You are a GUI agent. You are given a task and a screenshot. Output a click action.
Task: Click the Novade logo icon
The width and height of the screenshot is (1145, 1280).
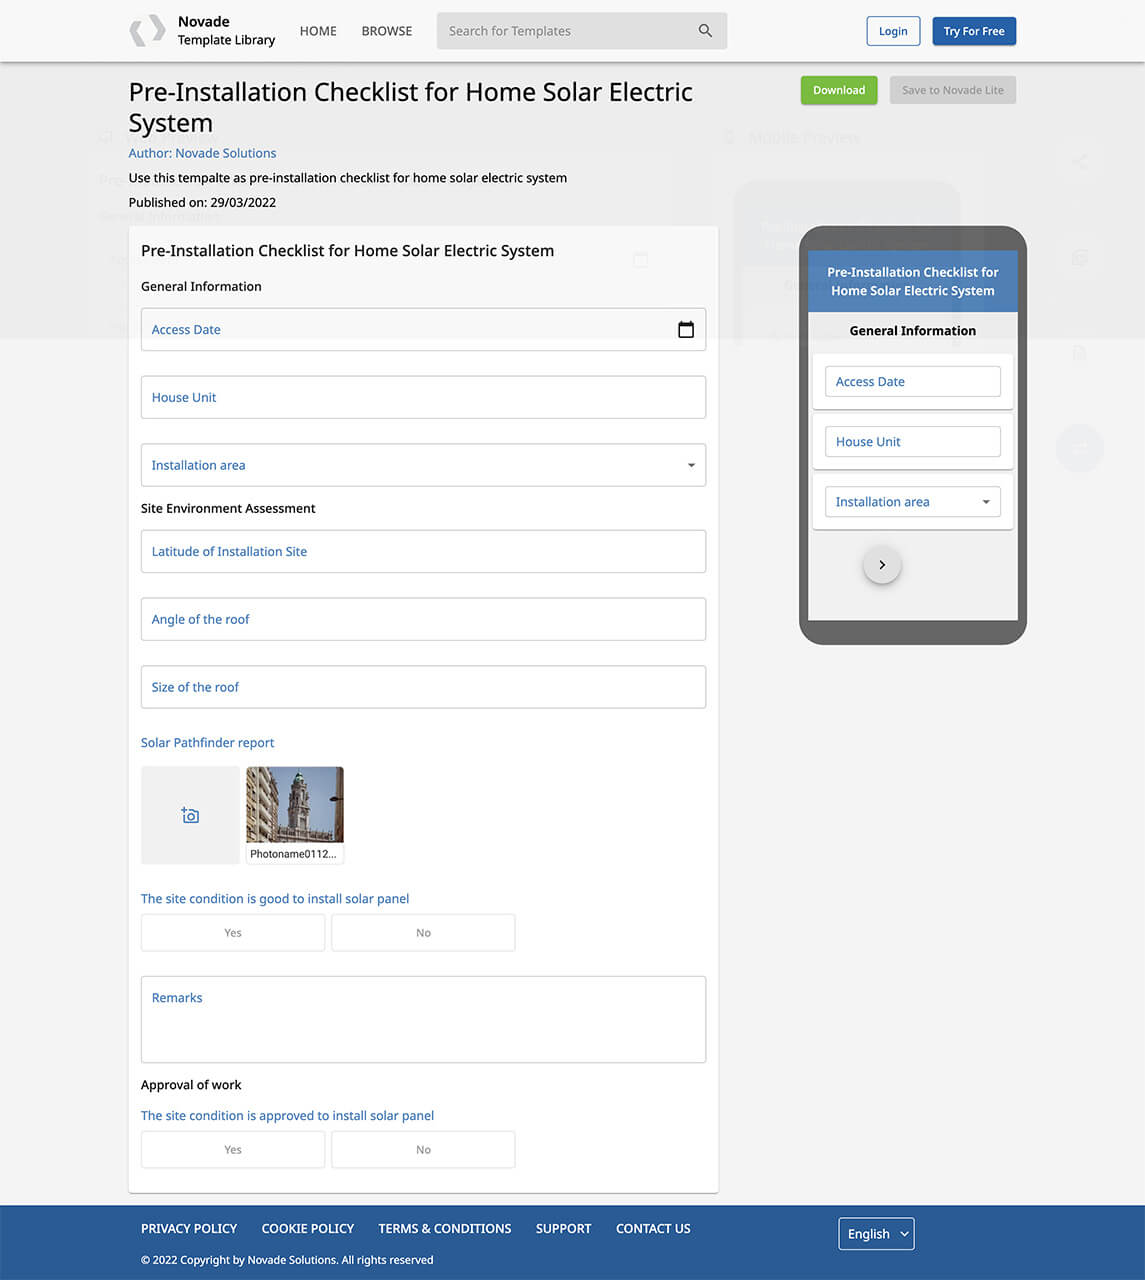coord(146,31)
